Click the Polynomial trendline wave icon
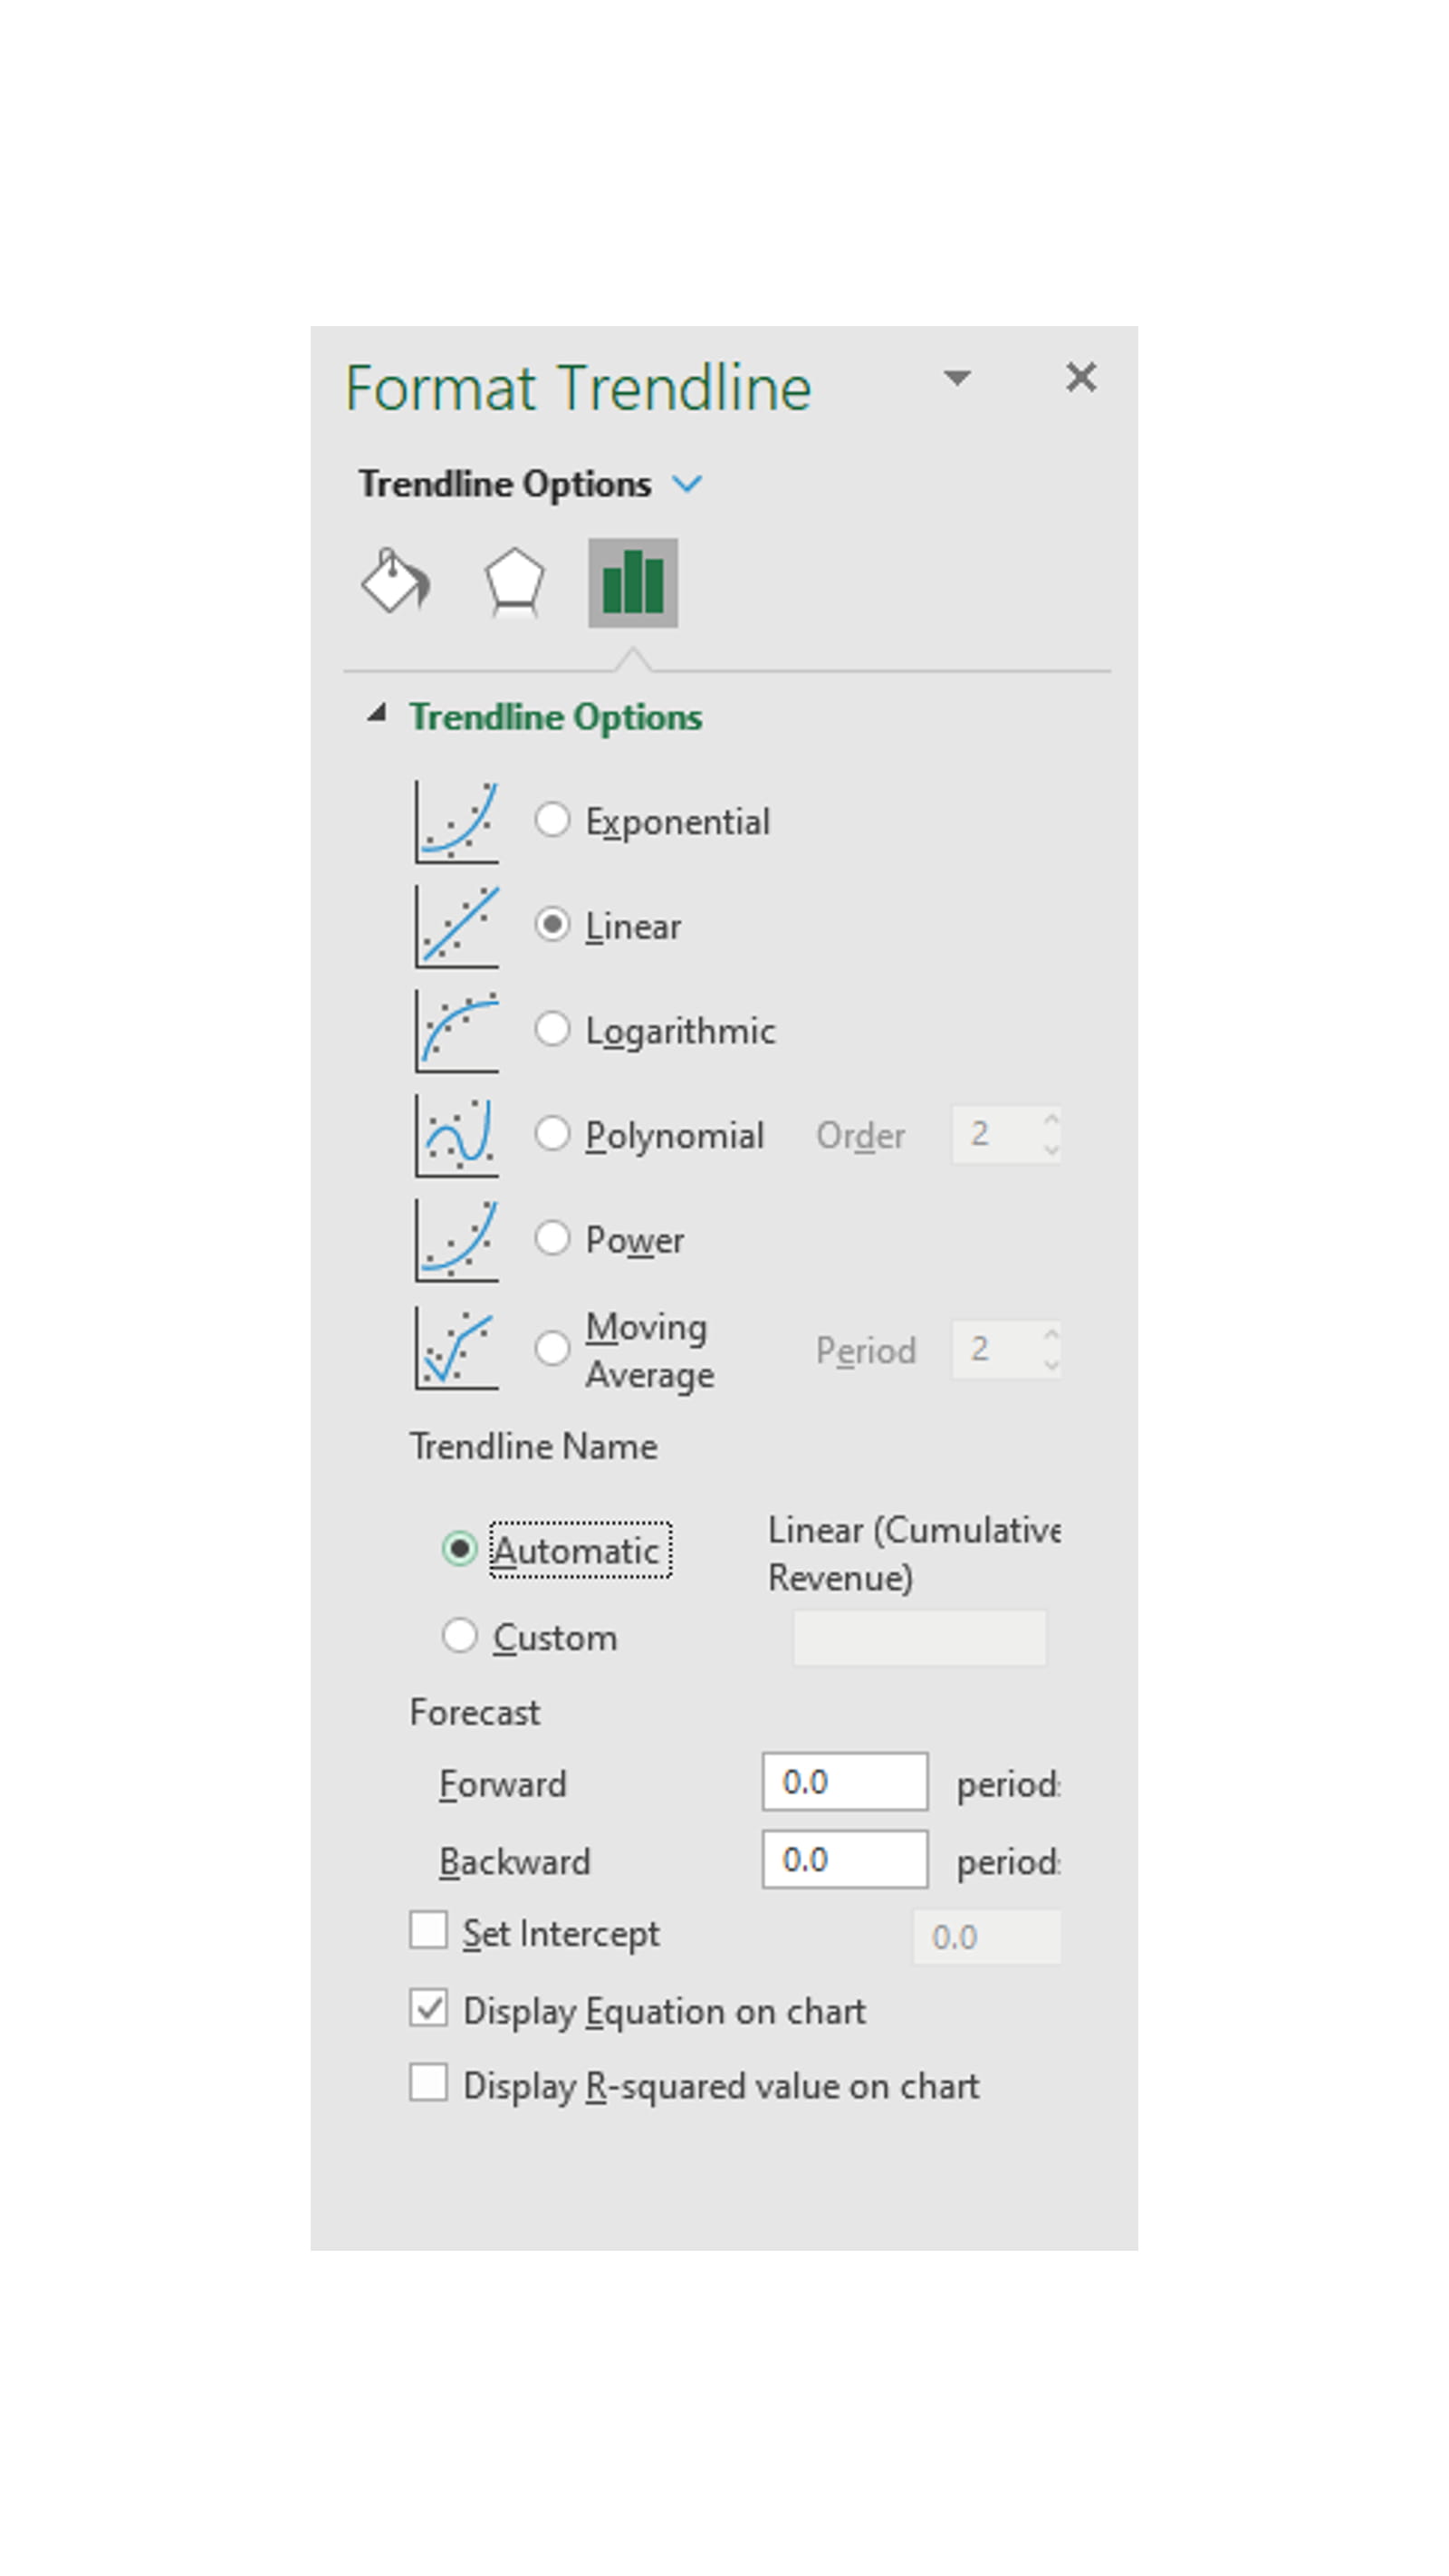The image size is (1449, 2576). pos(458,1135)
